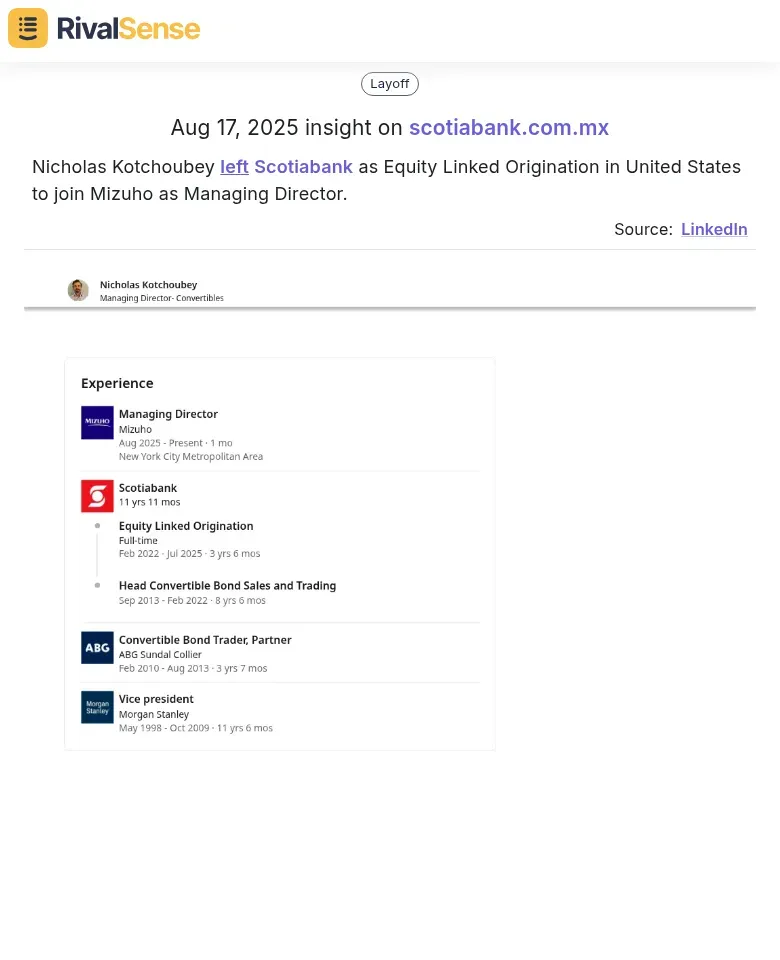Click the Layoff category tag

tap(390, 84)
